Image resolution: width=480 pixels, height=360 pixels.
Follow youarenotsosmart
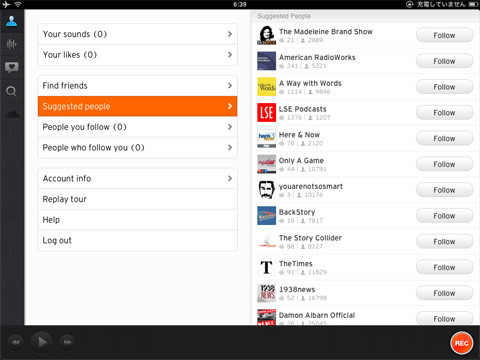tap(444, 190)
